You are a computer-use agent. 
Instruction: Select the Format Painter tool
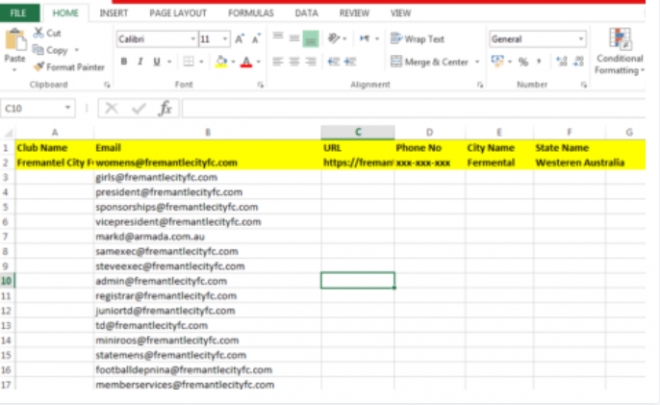(68, 67)
